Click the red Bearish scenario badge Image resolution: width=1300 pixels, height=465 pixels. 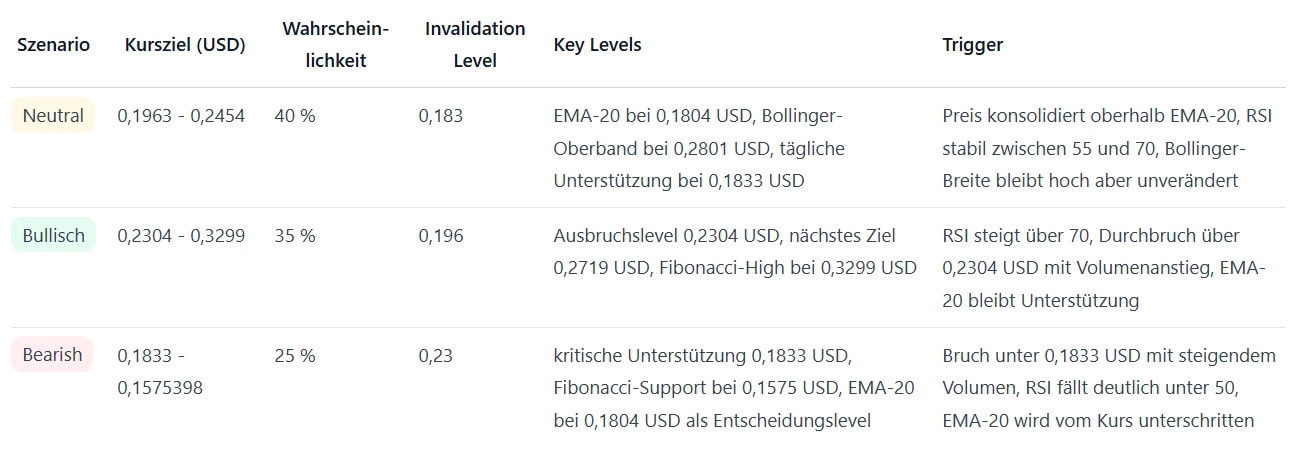(52, 356)
